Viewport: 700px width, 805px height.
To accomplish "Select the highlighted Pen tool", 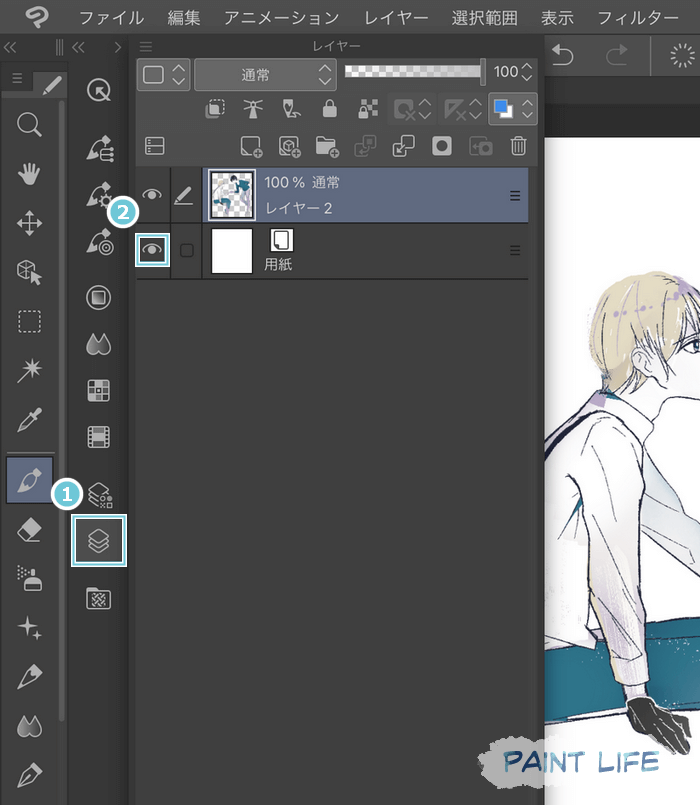I will (29, 480).
